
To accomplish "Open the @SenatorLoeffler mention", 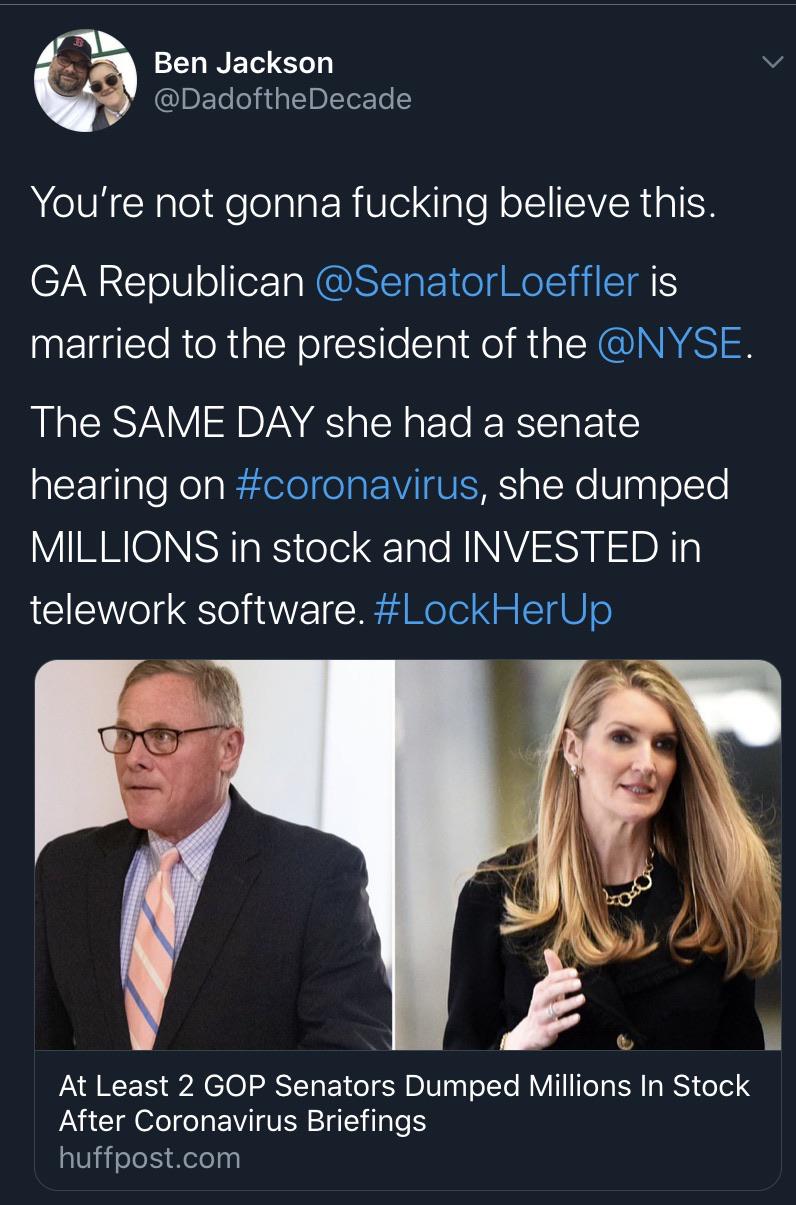I will pyautogui.click(x=476, y=281).
